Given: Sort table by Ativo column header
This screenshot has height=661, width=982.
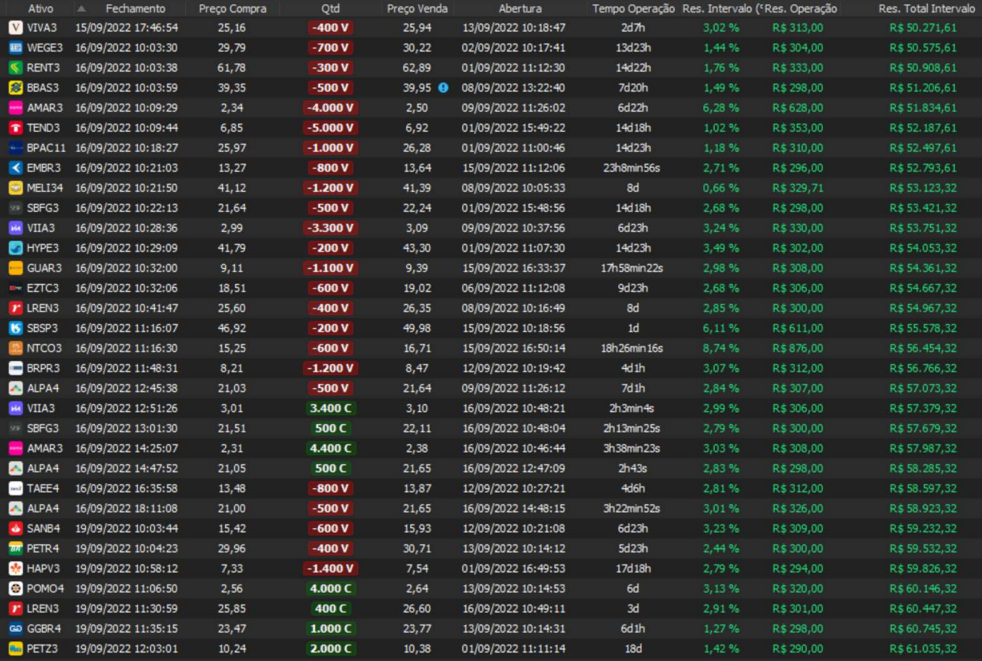Looking at the screenshot, I should click(x=40, y=9).
